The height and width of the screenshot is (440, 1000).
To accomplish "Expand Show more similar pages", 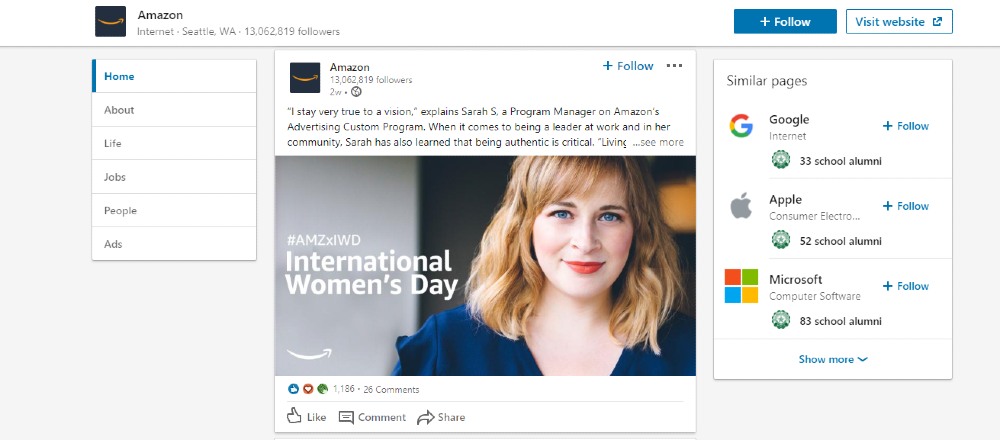I will click(832, 360).
